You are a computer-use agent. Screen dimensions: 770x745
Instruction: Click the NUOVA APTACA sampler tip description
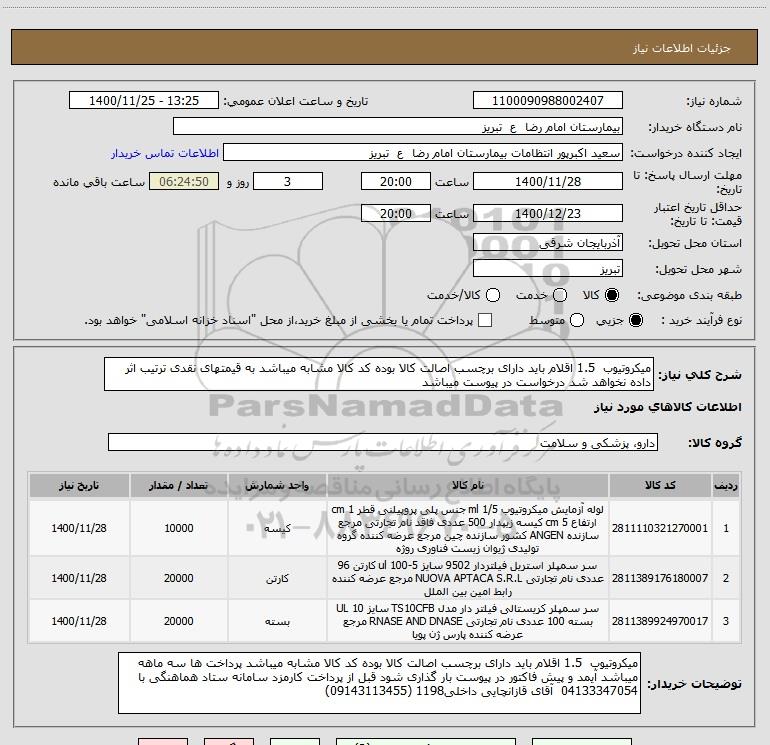point(468,578)
